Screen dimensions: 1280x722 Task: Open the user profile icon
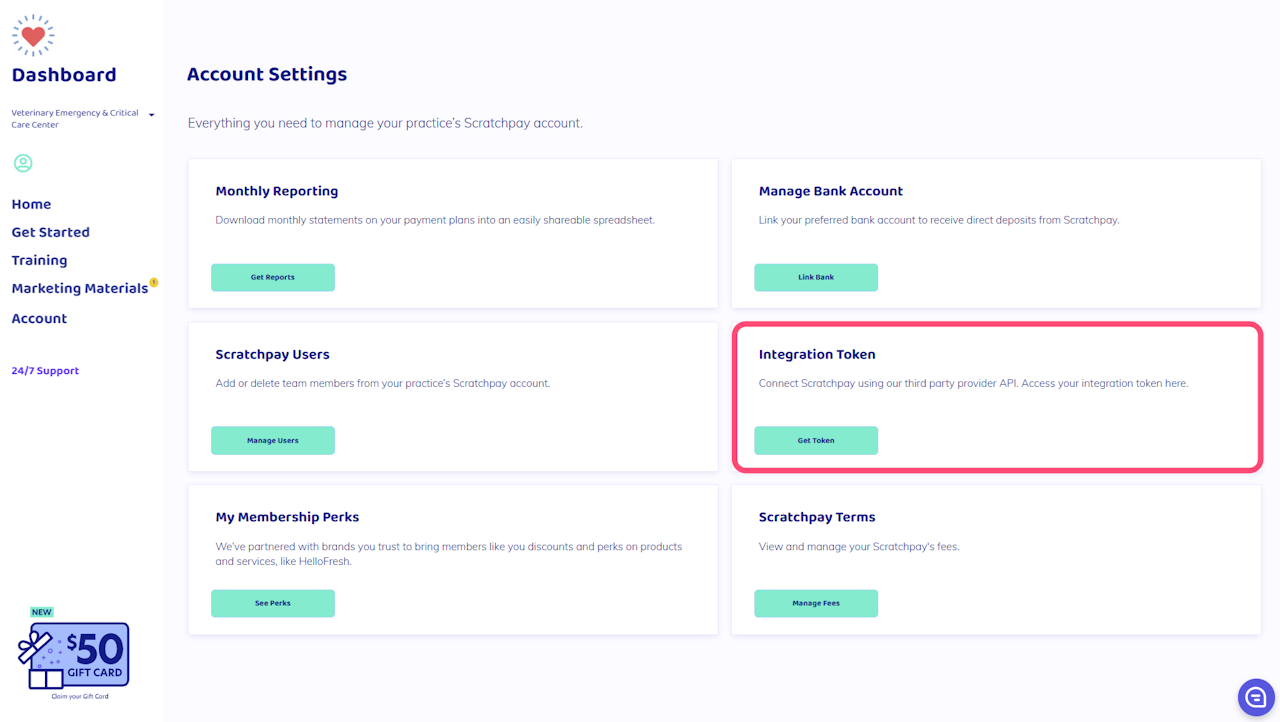pyautogui.click(x=23, y=163)
